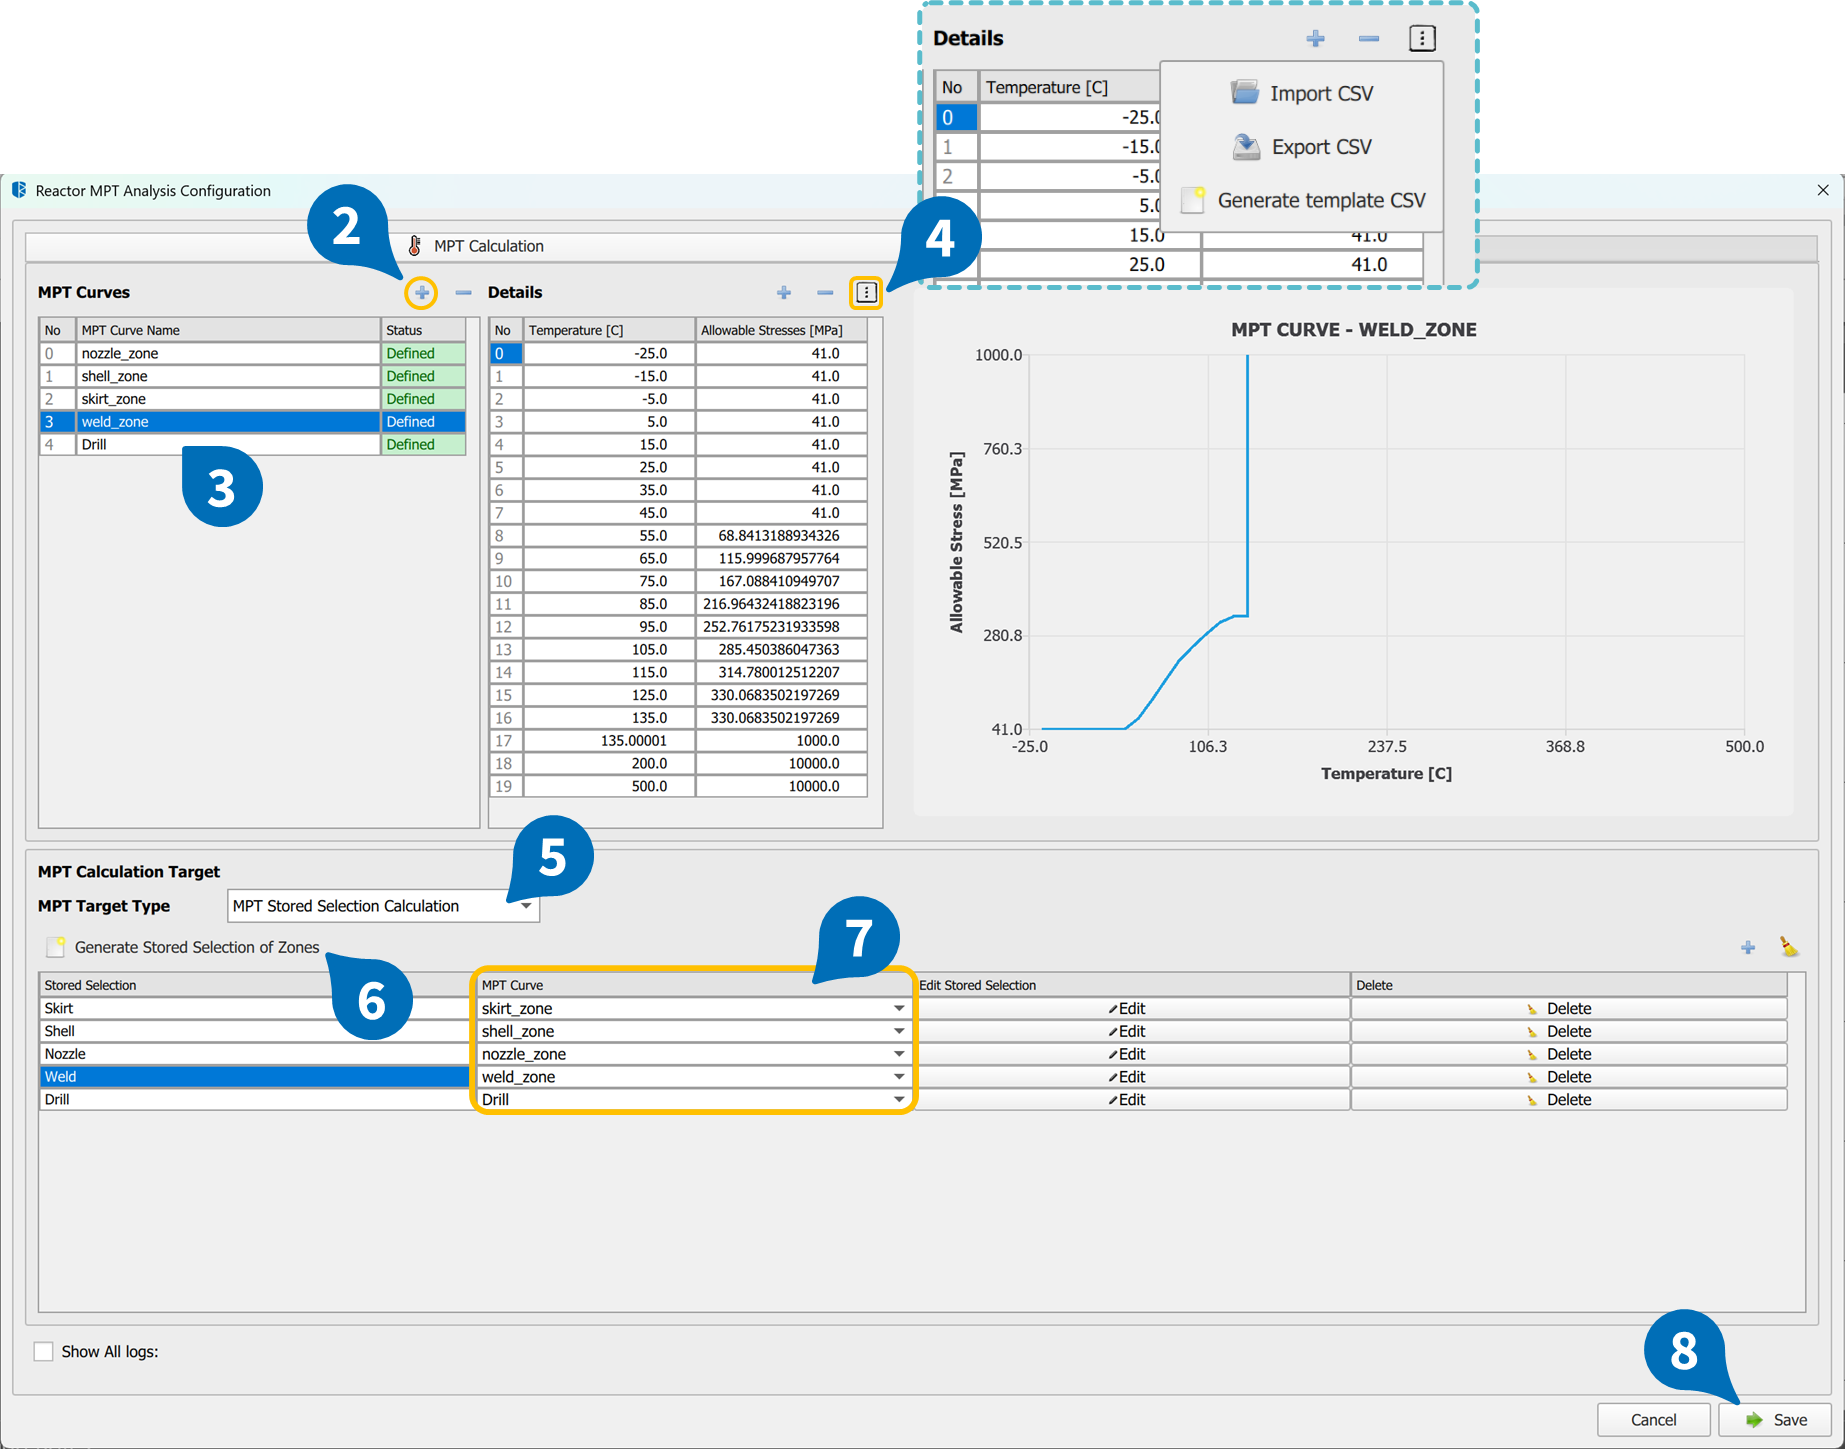The width and height of the screenshot is (1845, 1449).
Task: Click the three-dot icon in the enlarged Details inset
Action: click(1422, 39)
